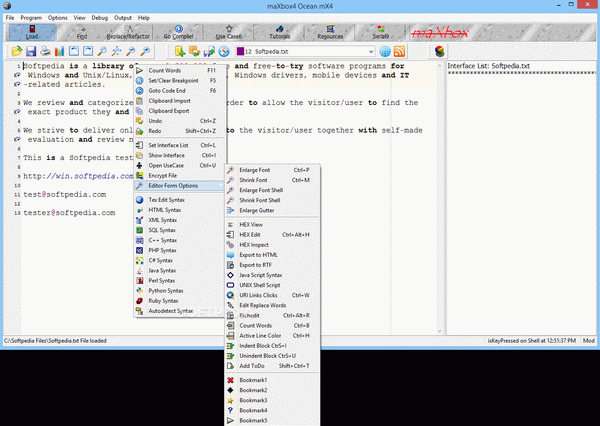Click the printer icon
The height and width of the screenshot is (426, 600).
(45, 51)
